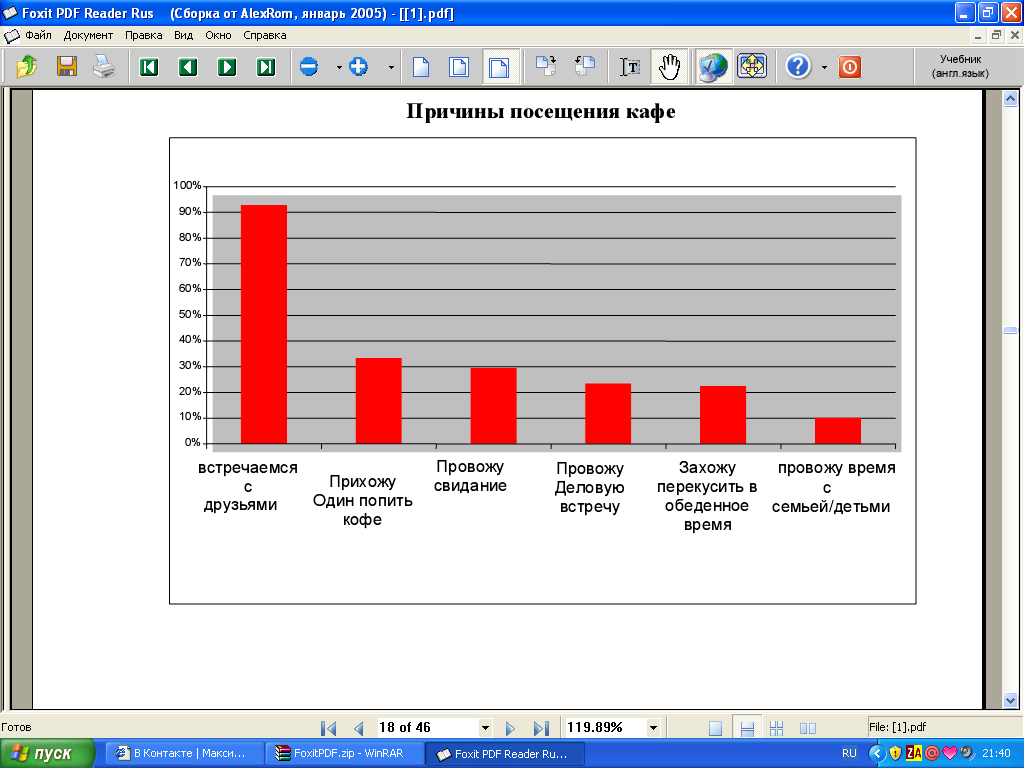Image resolution: width=1024 pixels, height=768 pixels.
Task: Open the Окно menu
Action: coord(218,35)
